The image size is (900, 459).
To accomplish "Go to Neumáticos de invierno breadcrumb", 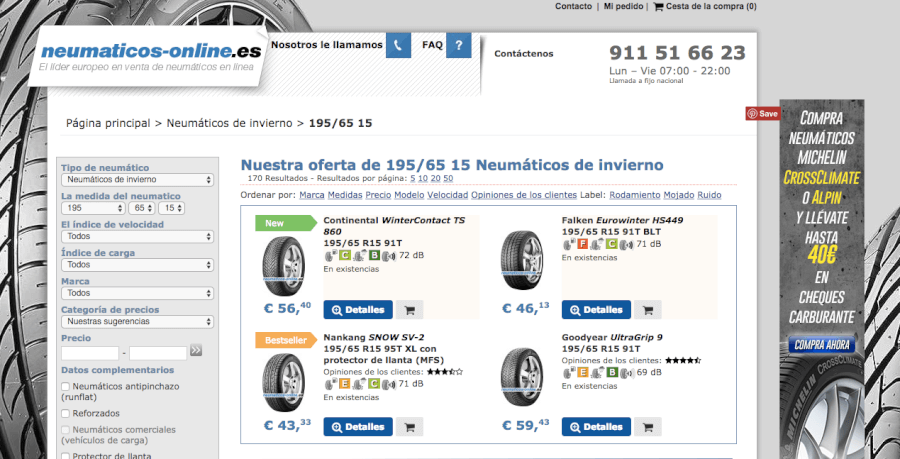I will pyautogui.click(x=230, y=123).
